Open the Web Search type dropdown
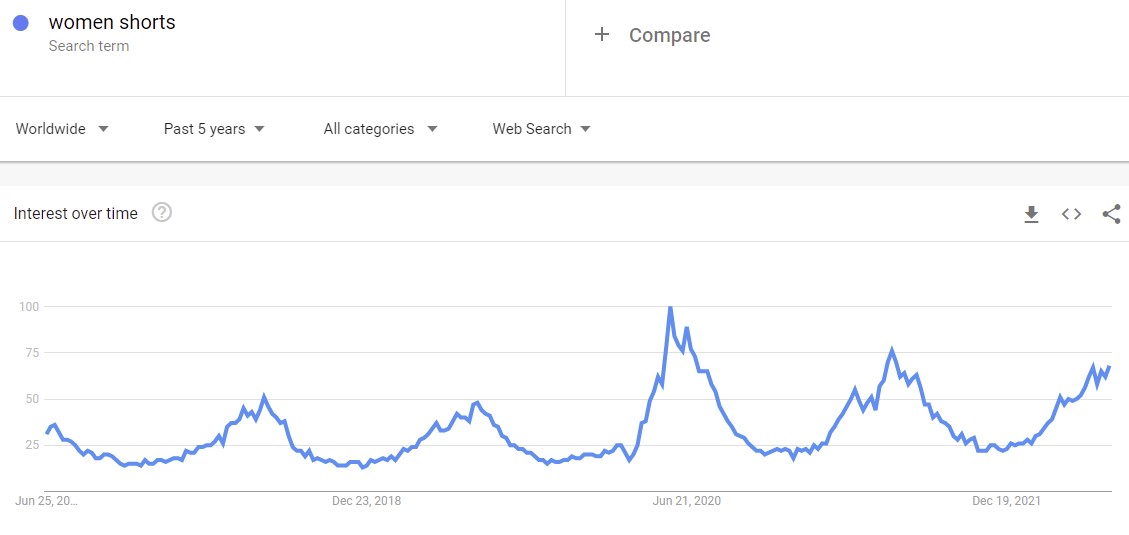Screen dimensions: 1129x535 pos(541,129)
